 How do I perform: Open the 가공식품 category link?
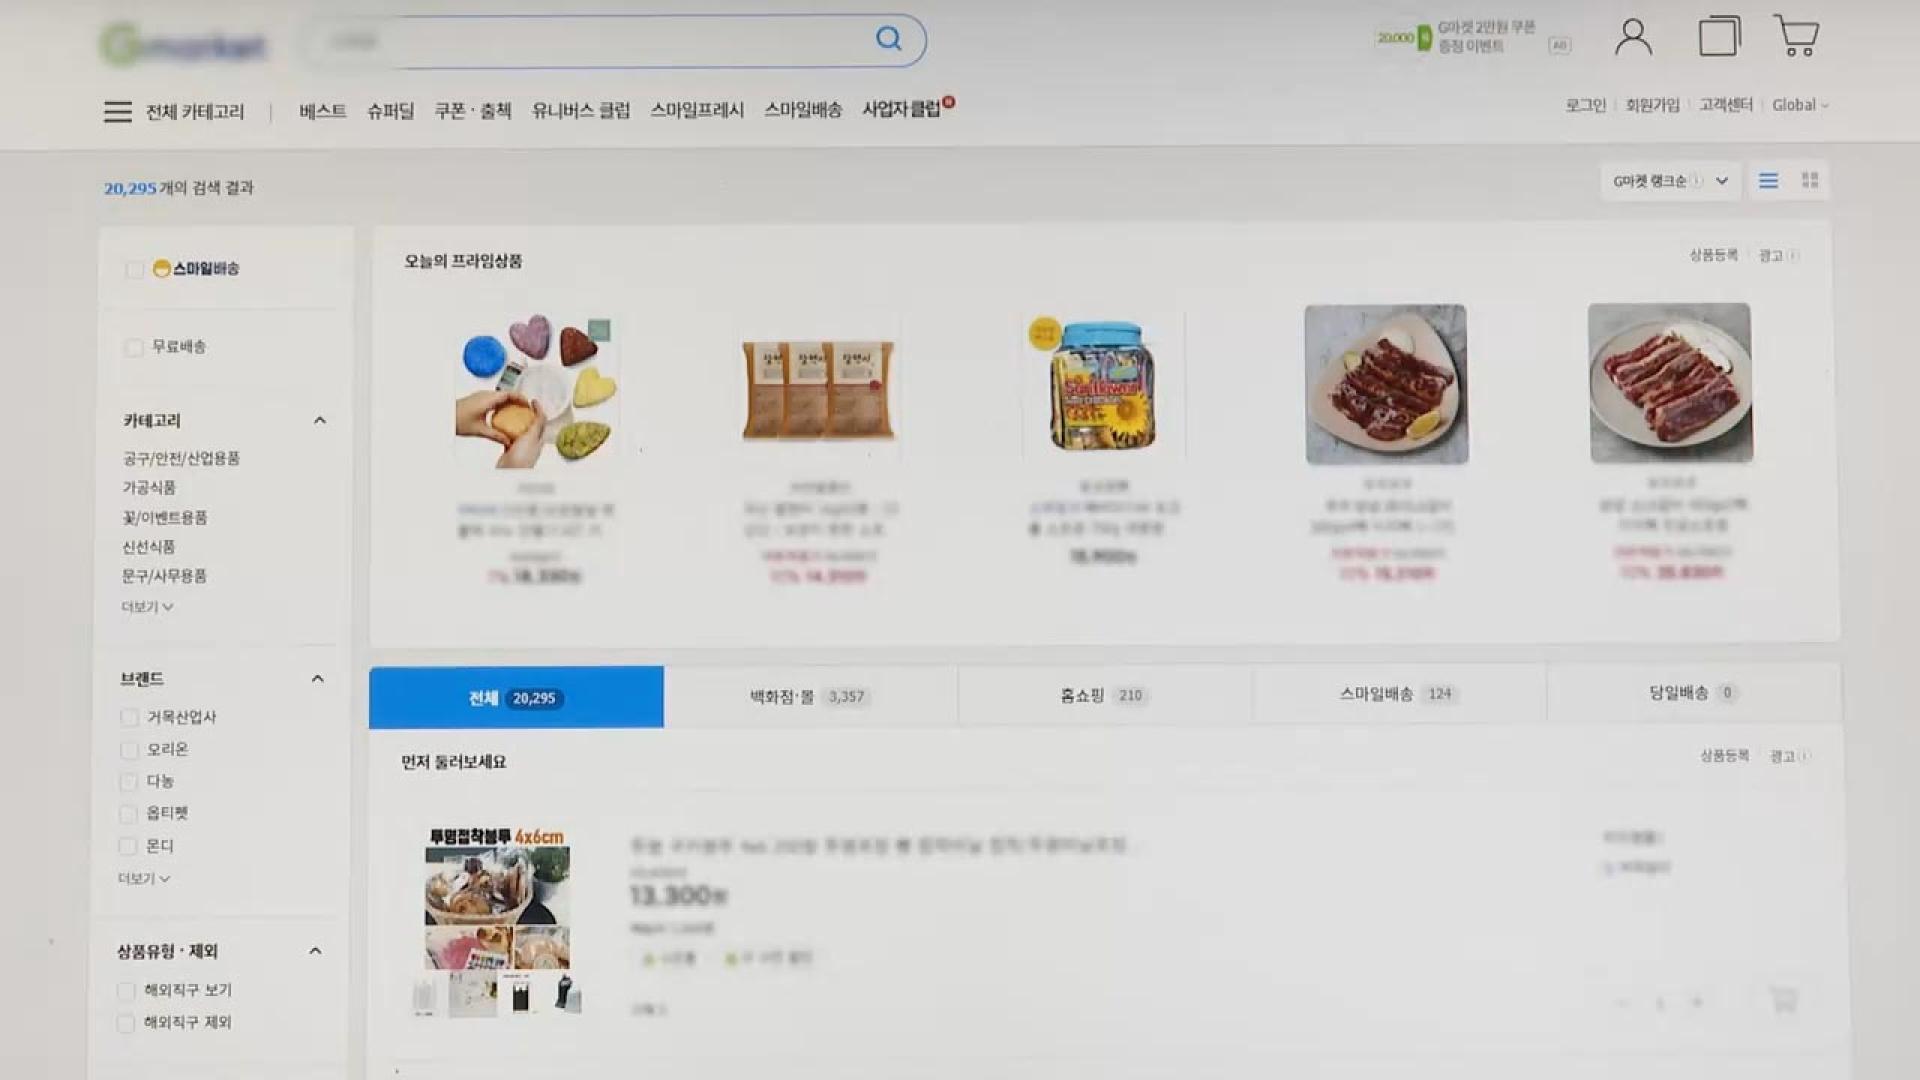coord(149,488)
